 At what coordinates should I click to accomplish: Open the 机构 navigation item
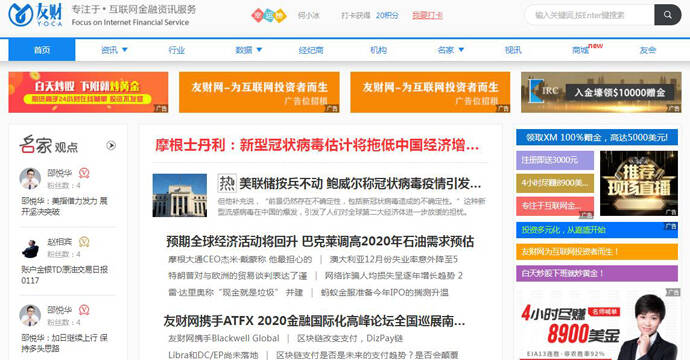click(378, 50)
